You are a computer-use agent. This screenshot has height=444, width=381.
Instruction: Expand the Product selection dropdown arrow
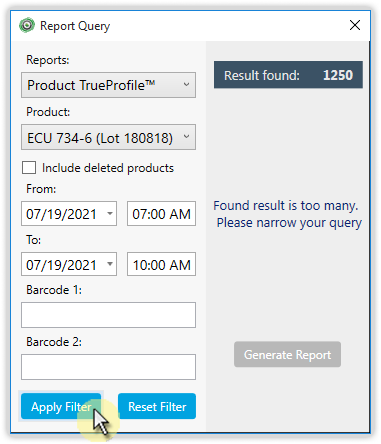pos(186,137)
